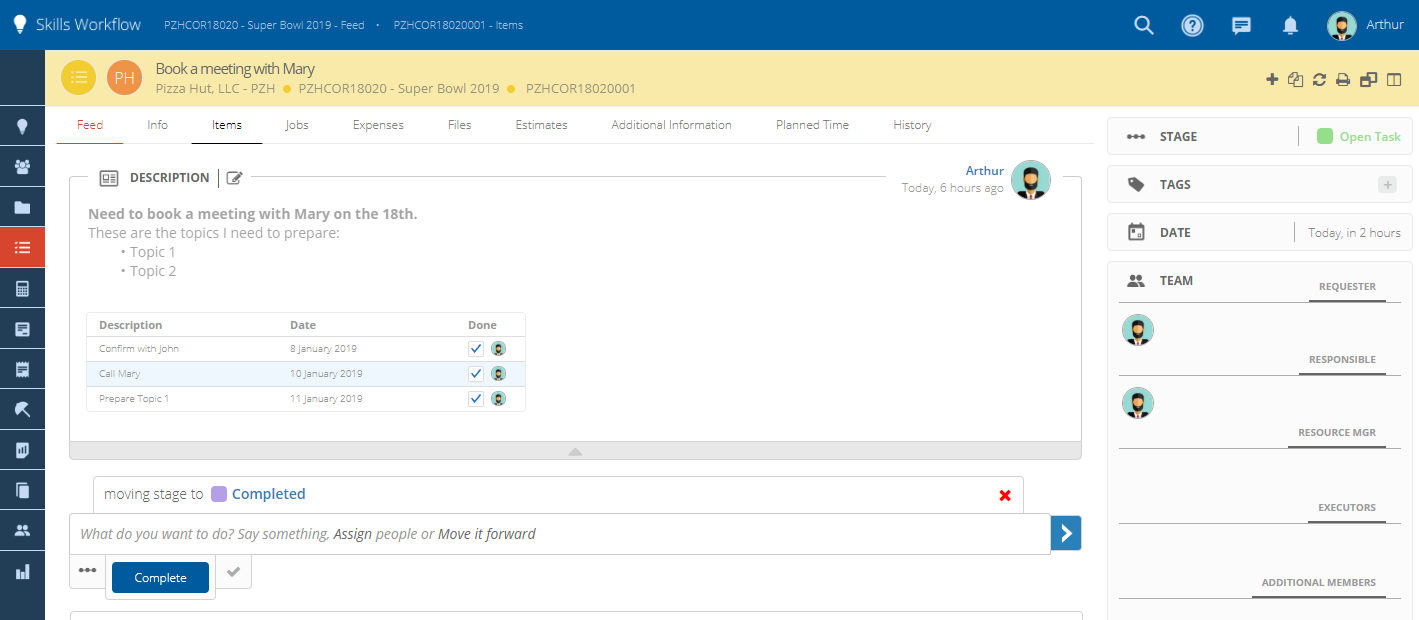Refresh the task using the refresh icon
This screenshot has height=620, width=1419.
1319,78
